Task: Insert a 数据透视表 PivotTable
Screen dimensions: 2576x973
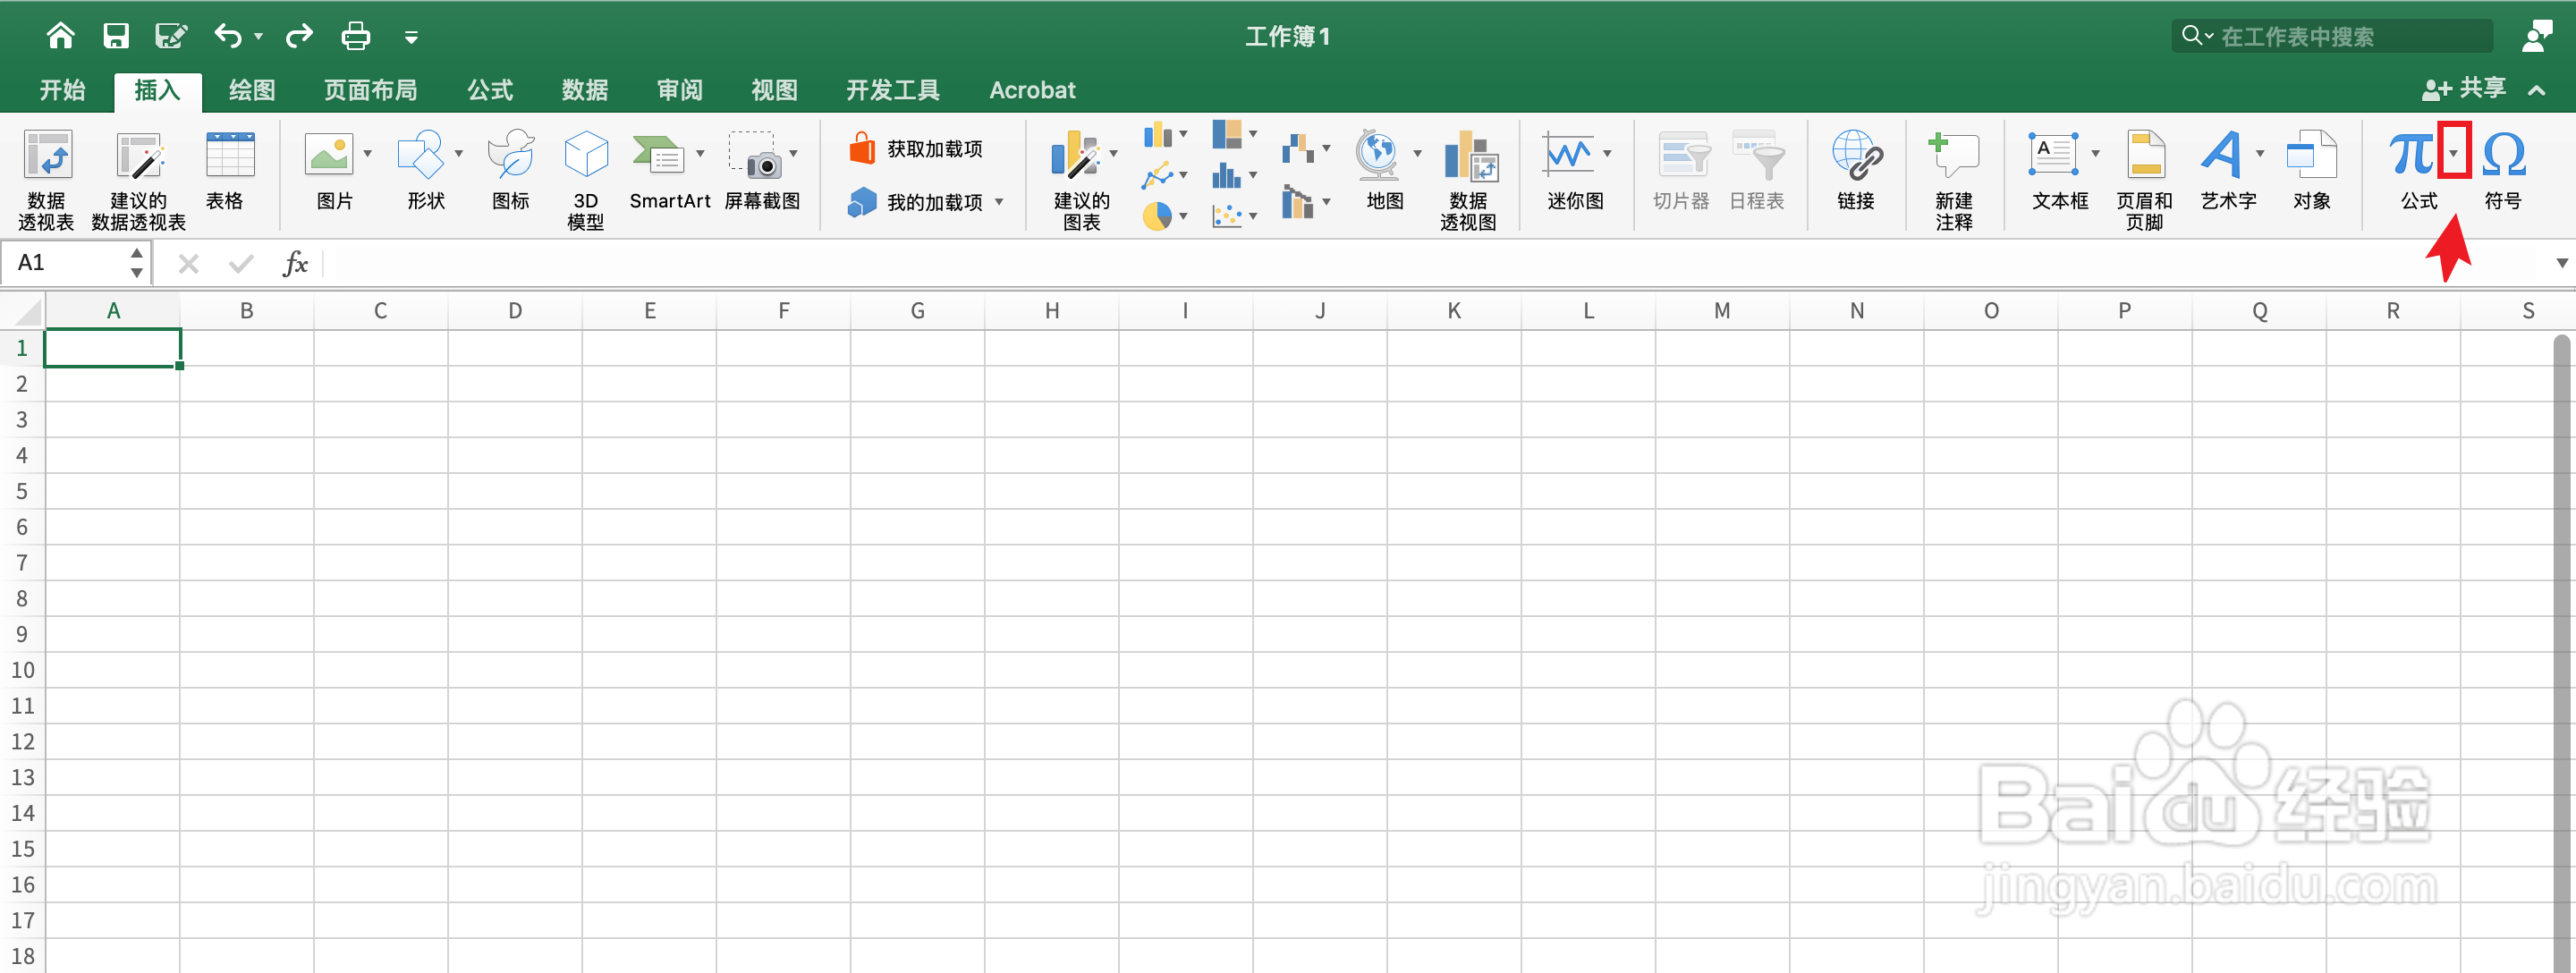Action: point(47,180)
